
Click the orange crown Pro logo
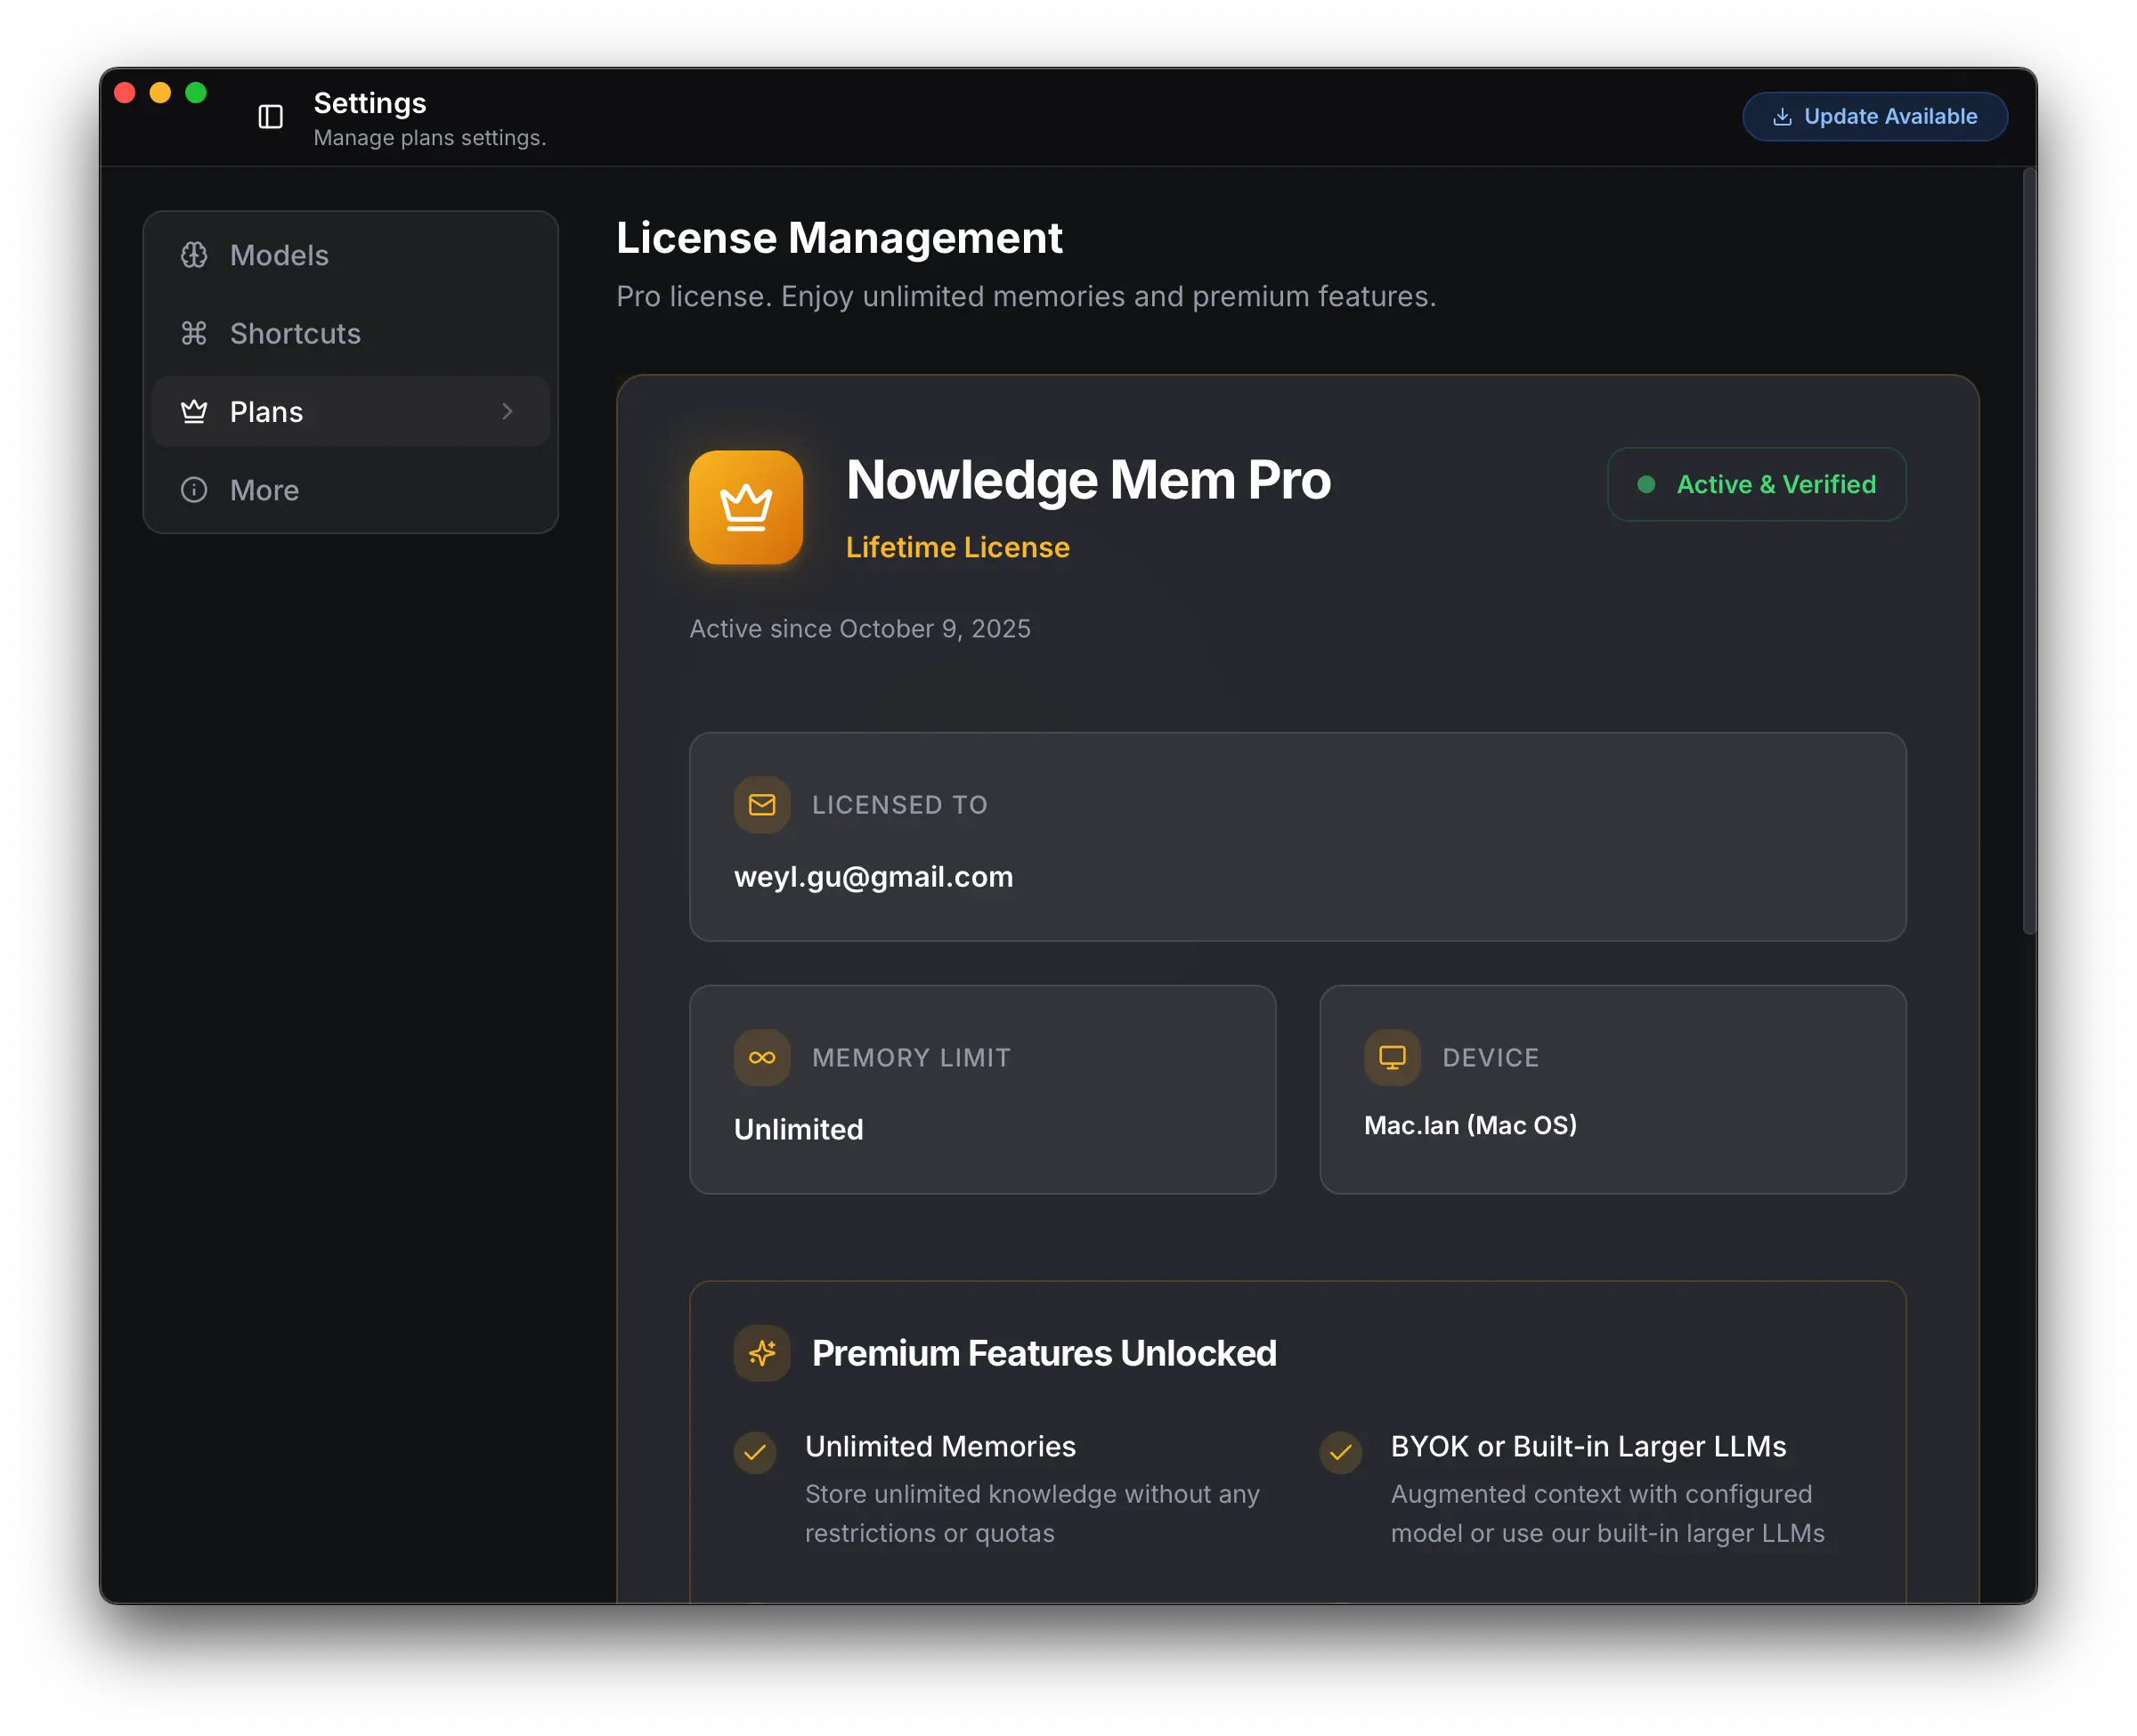(x=745, y=507)
